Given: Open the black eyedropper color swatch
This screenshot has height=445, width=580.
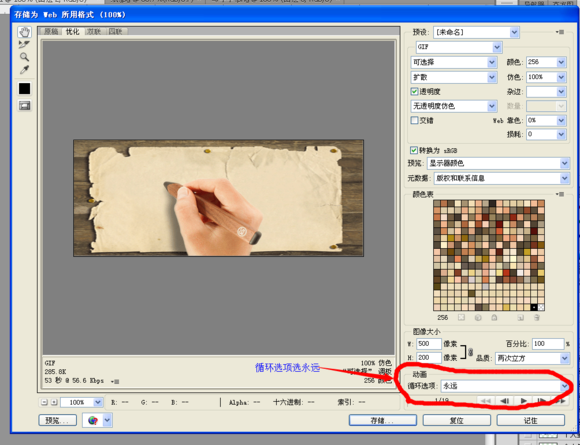Looking at the screenshot, I should tap(25, 89).
